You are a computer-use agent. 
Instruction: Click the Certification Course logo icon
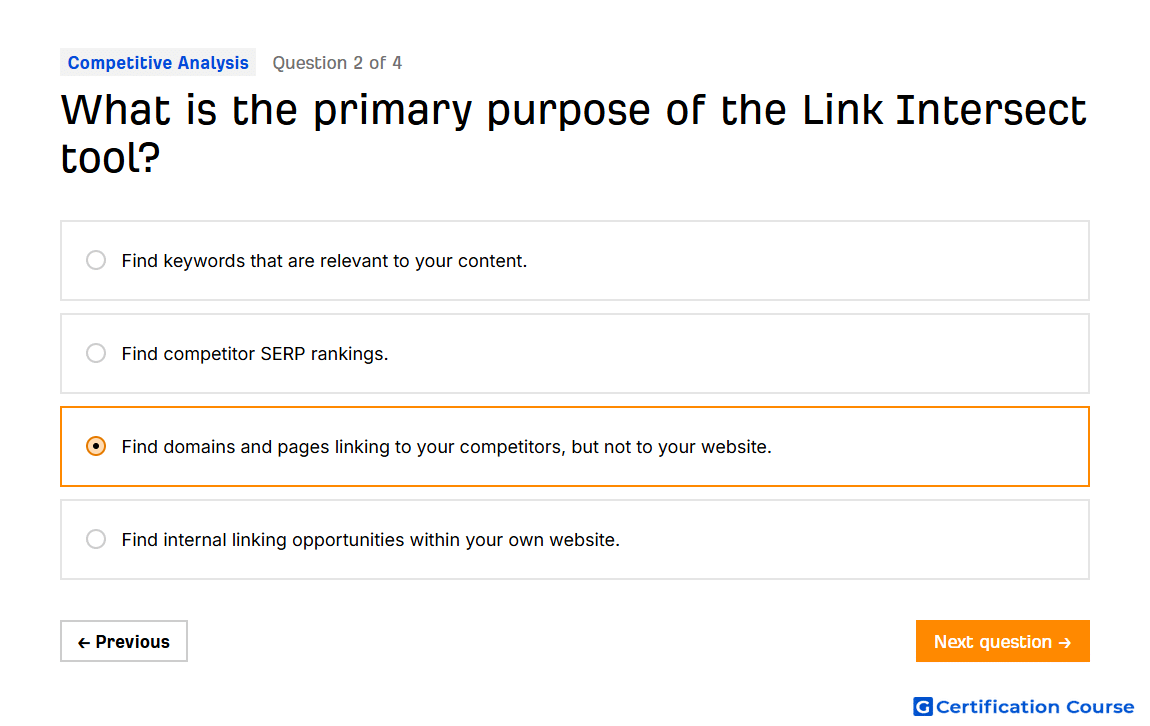923,707
